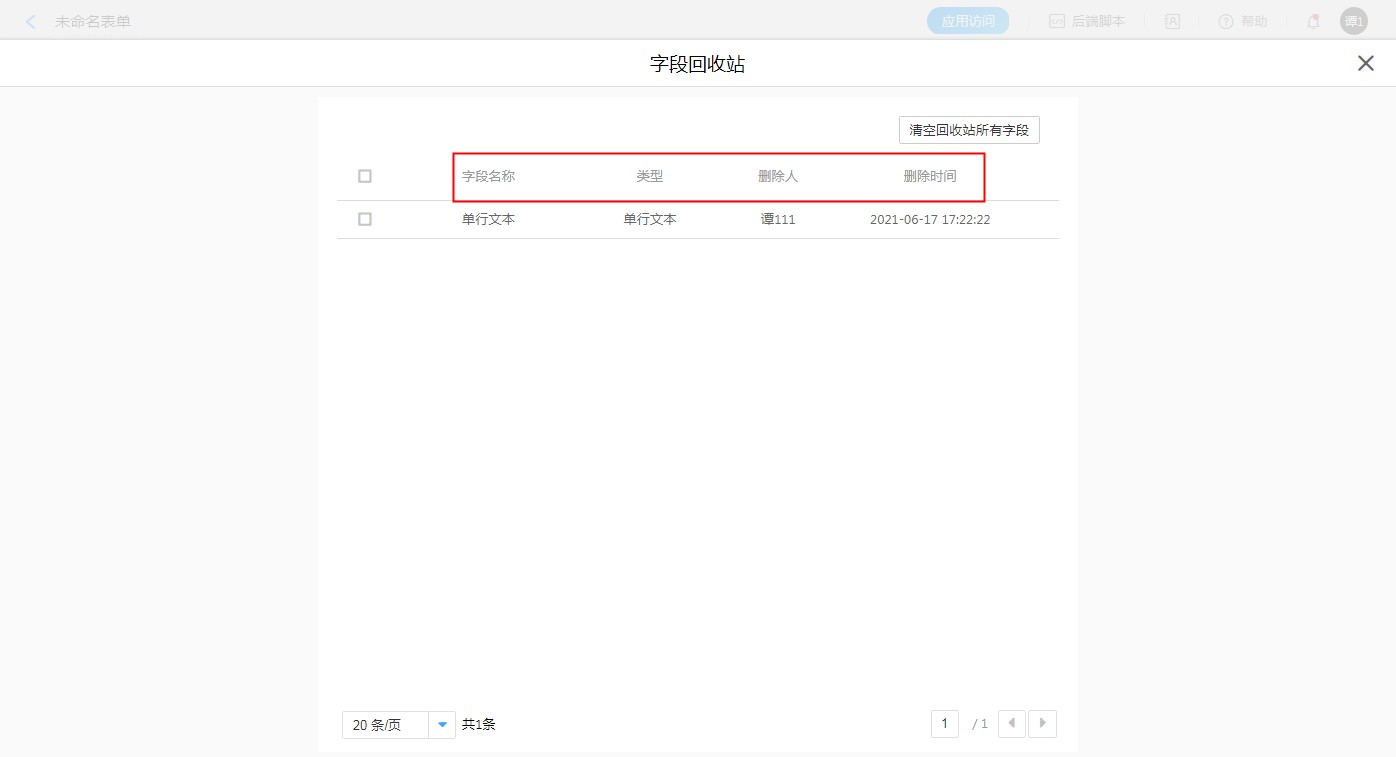Check the 单行文本 row checkbox
The width and height of the screenshot is (1396, 757).
click(365, 219)
